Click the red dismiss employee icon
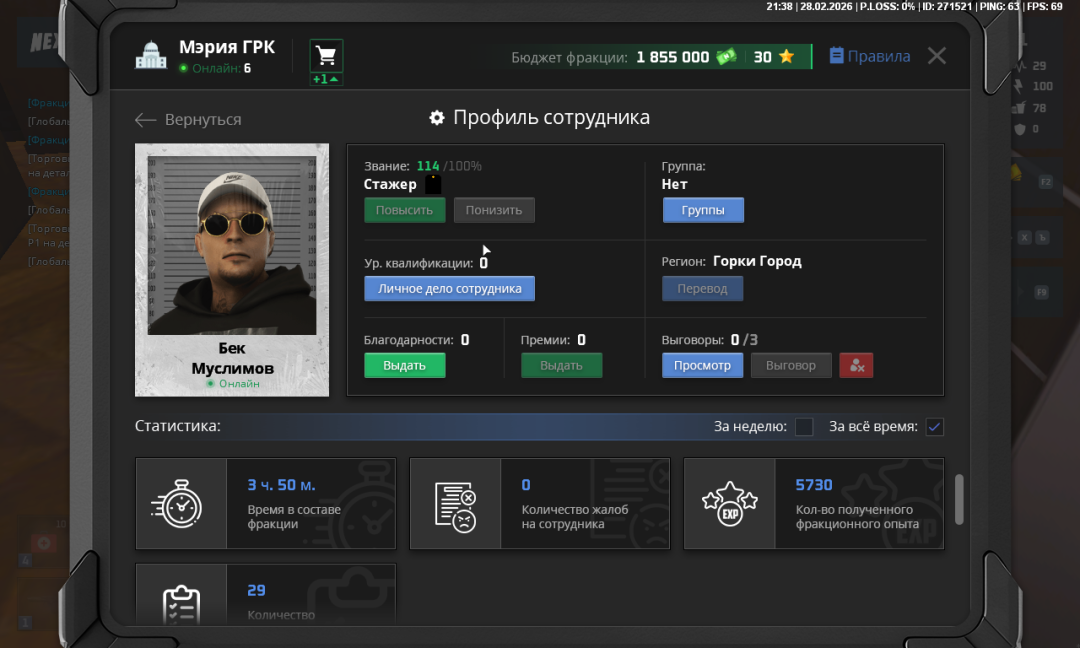The image size is (1080, 648). (x=856, y=366)
